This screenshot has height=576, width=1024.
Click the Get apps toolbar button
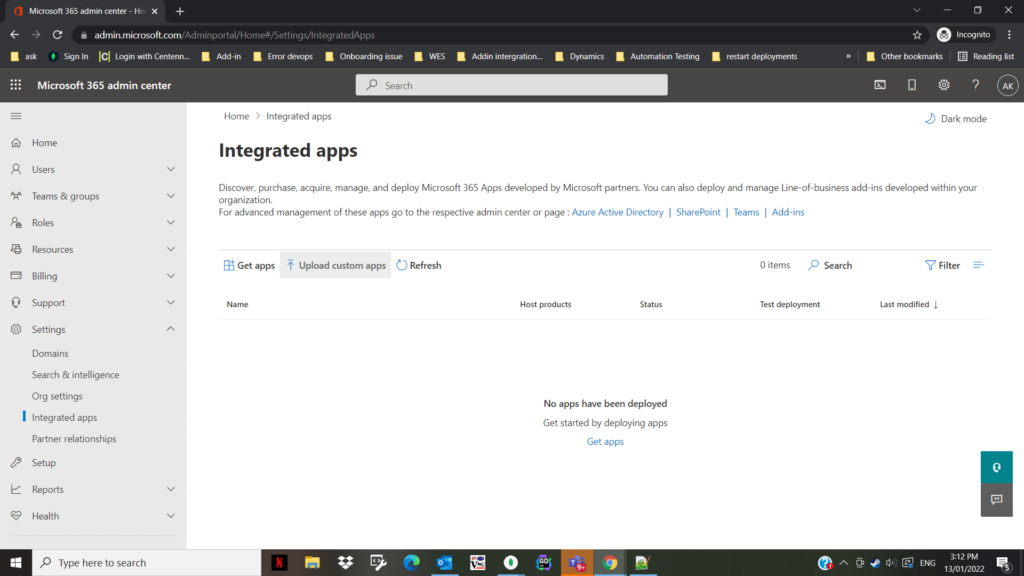249,265
